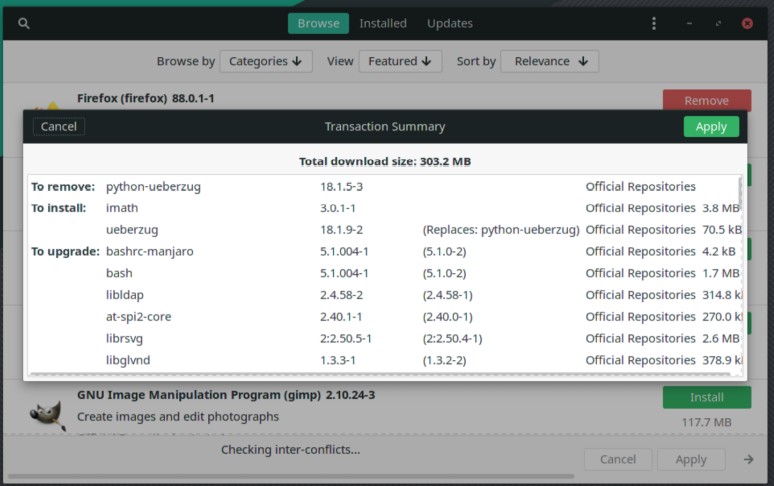Switch to the Updates tab
The image size is (774, 486).
pos(450,23)
